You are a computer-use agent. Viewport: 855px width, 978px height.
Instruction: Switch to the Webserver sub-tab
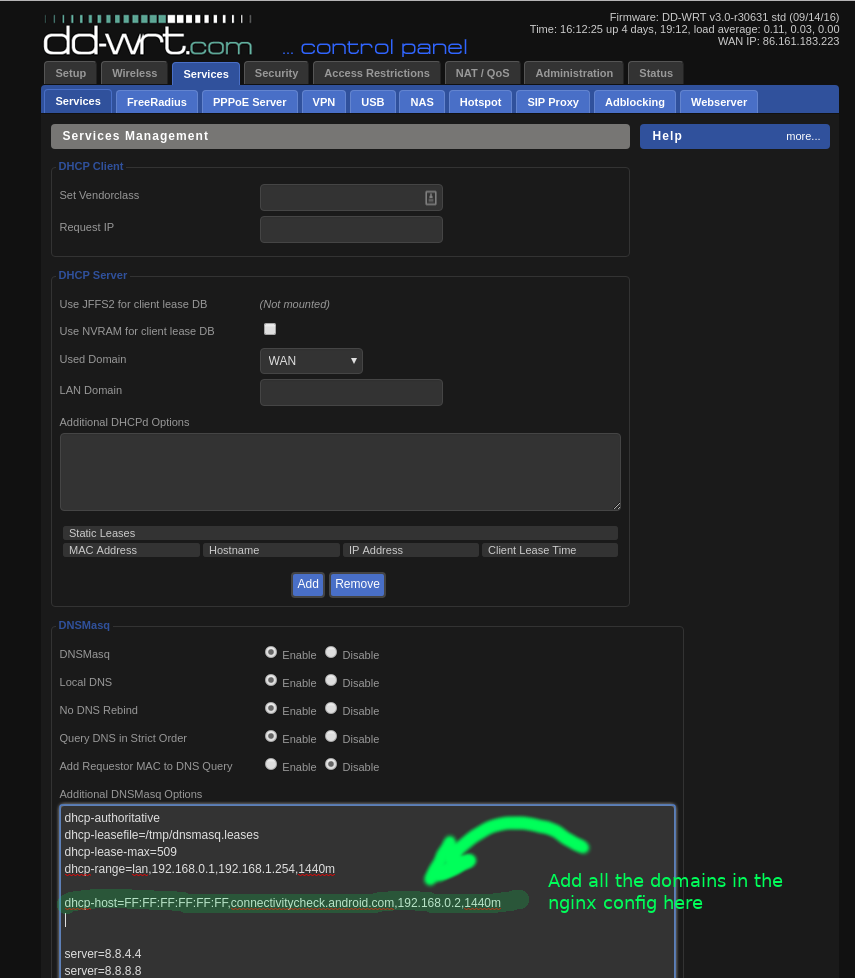pyautogui.click(x=718, y=102)
